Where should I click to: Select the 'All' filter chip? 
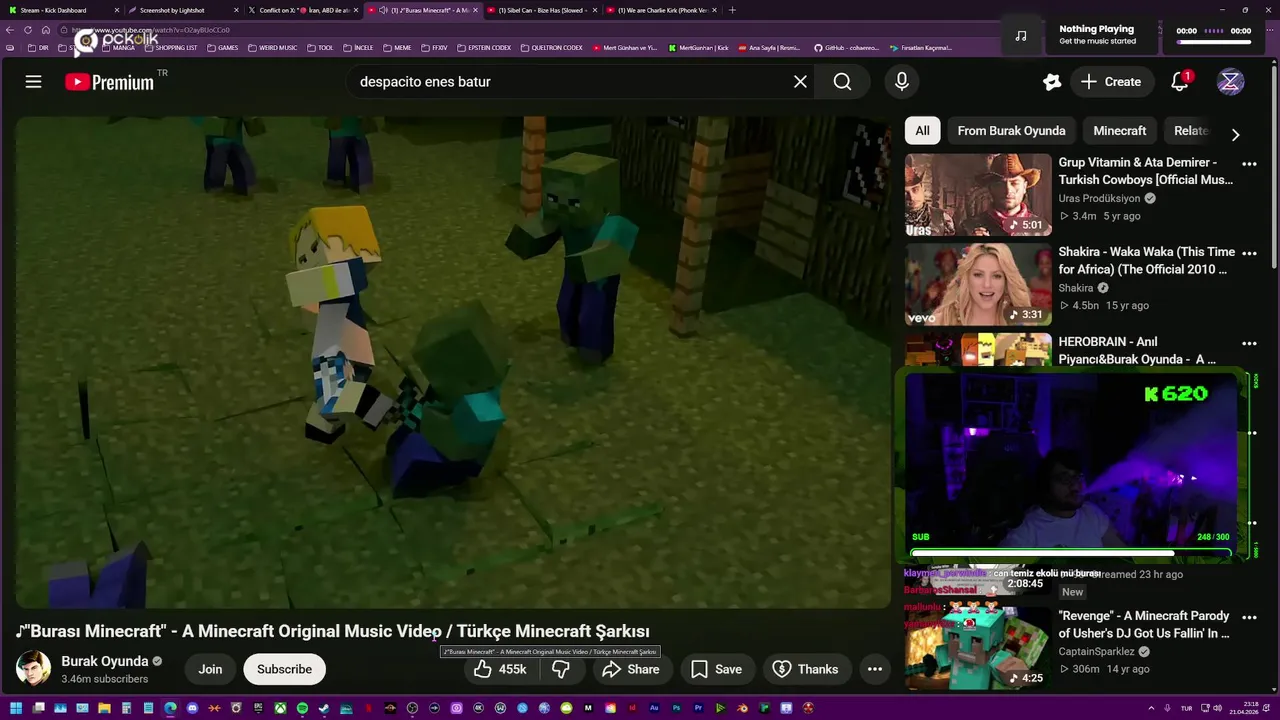pyautogui.click(x=922, y=131)
